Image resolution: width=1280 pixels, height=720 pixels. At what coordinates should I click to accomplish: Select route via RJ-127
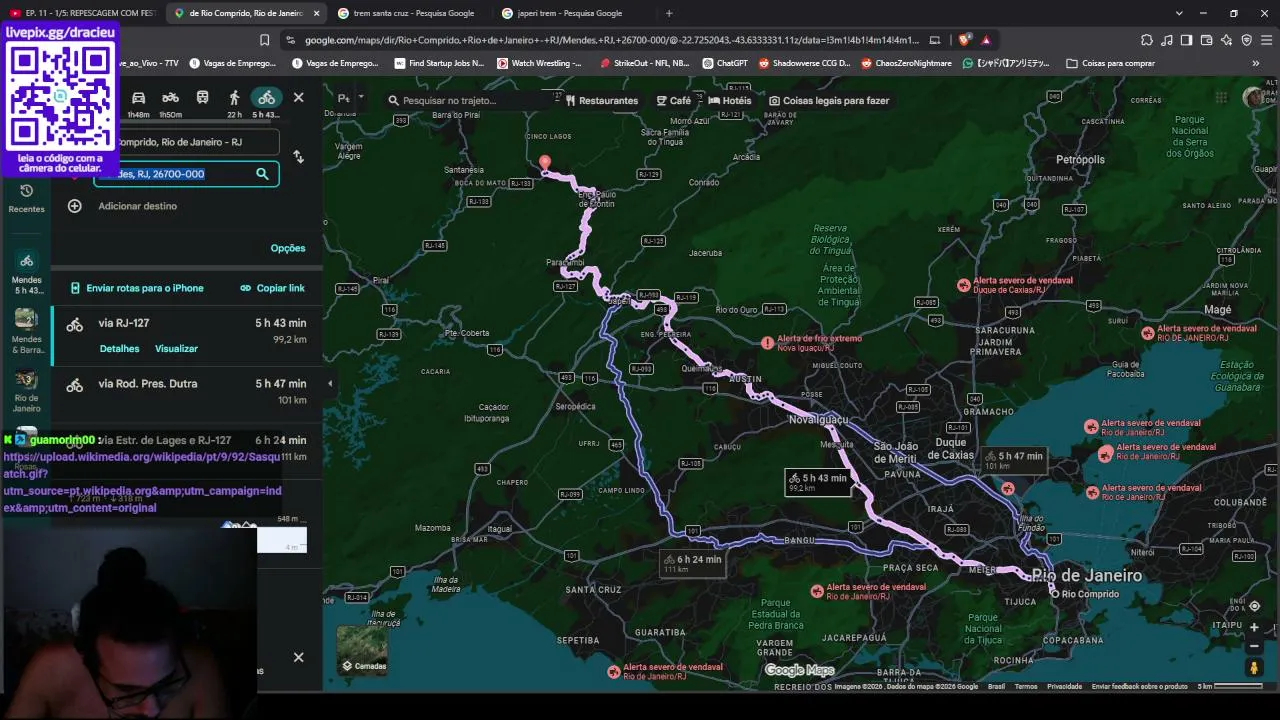(x=187, y=336)
